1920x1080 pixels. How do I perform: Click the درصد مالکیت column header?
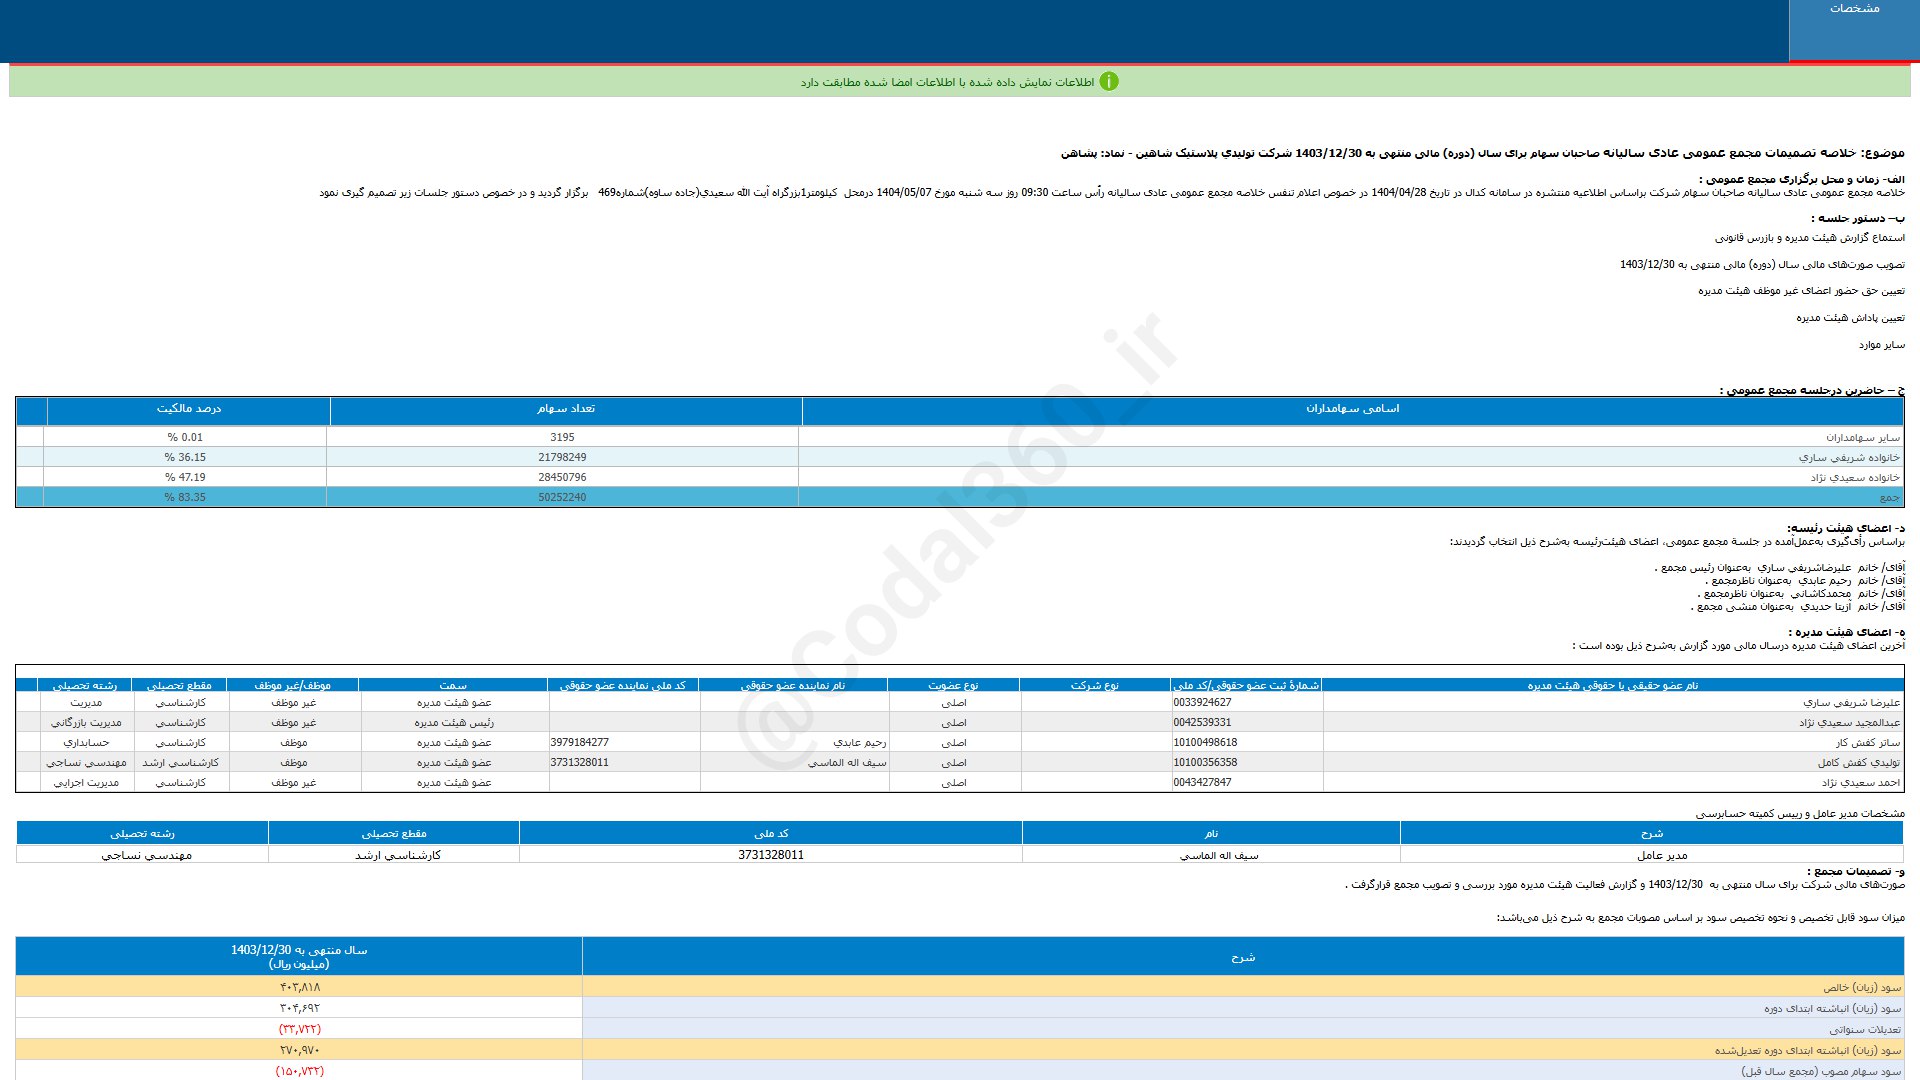188,409
